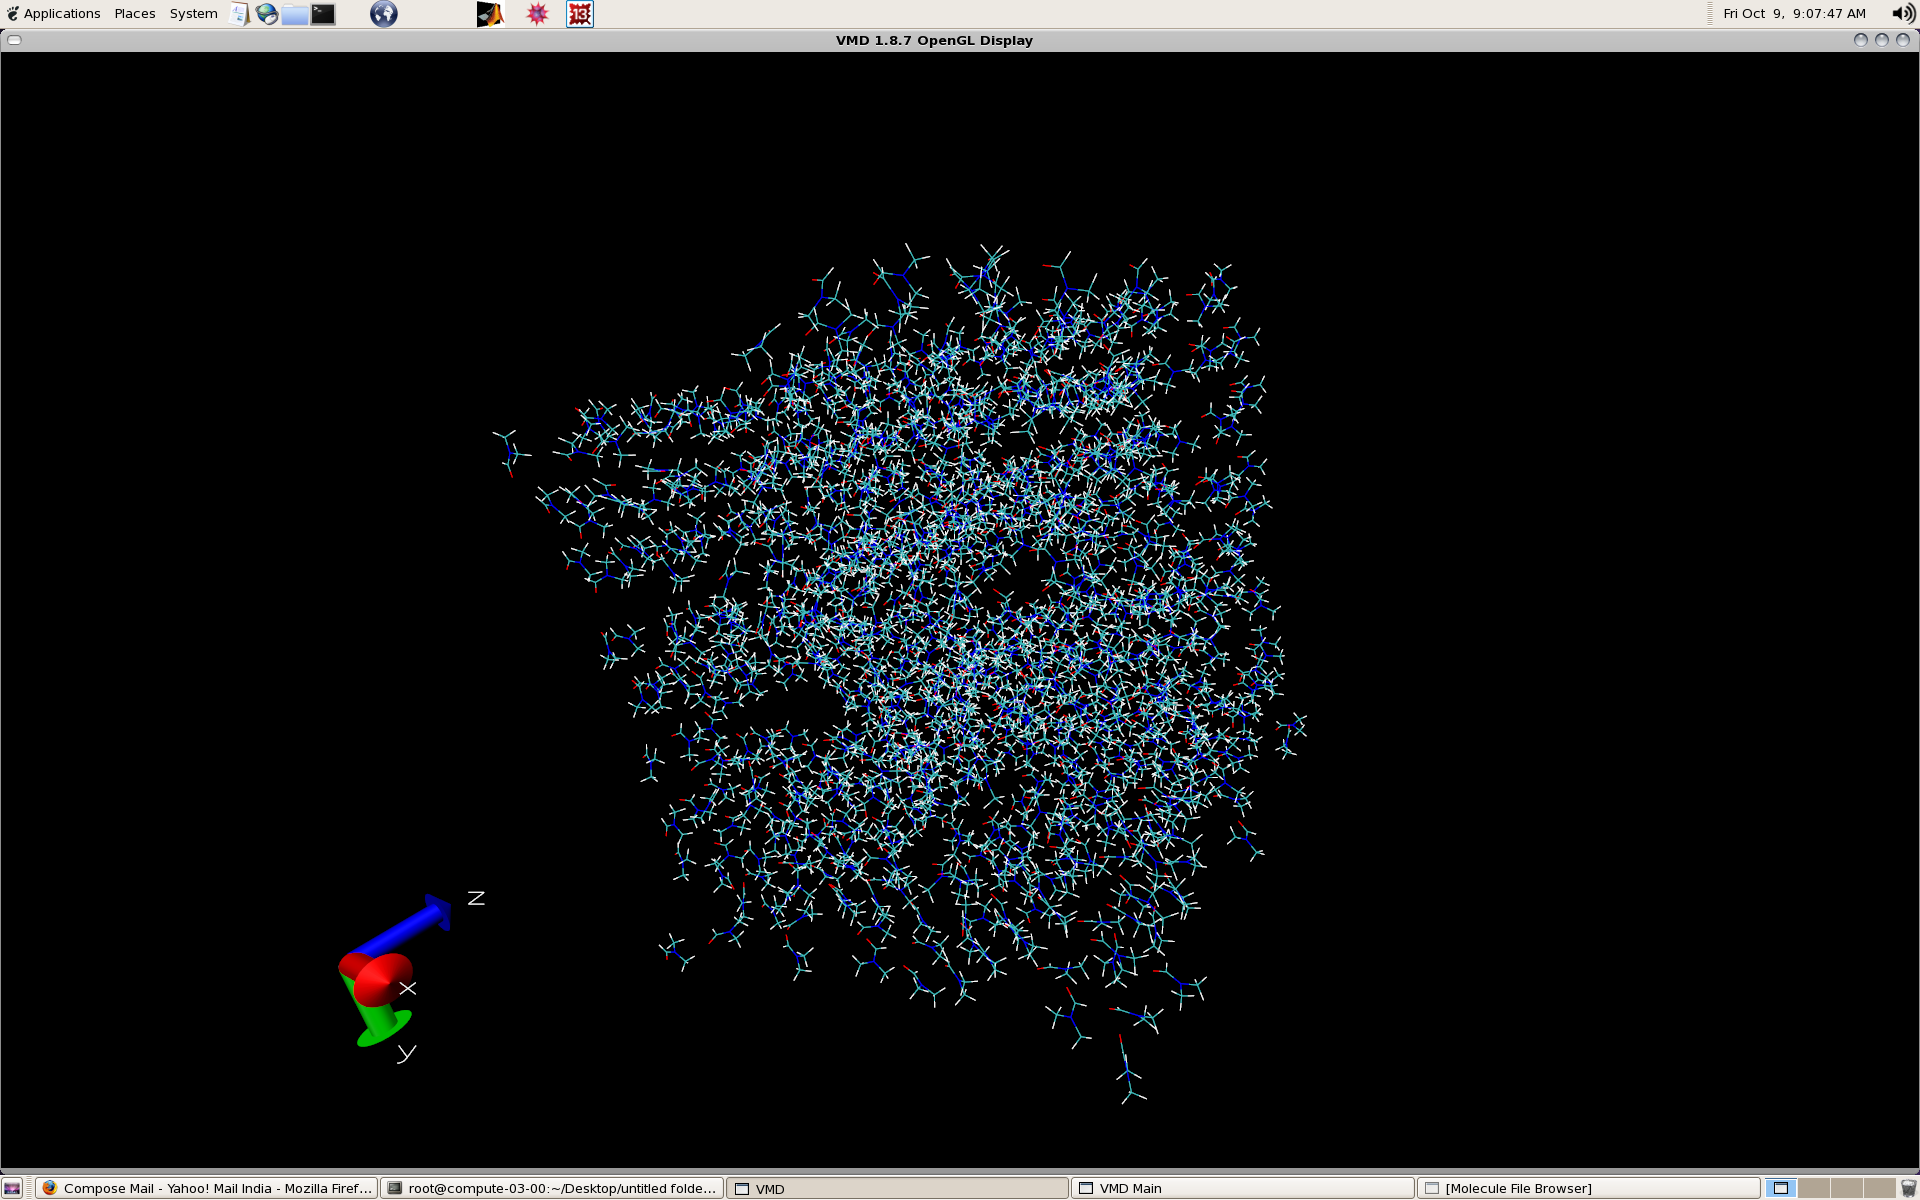
Task: Click the red starburst application launcher
Action: point(537,14)
